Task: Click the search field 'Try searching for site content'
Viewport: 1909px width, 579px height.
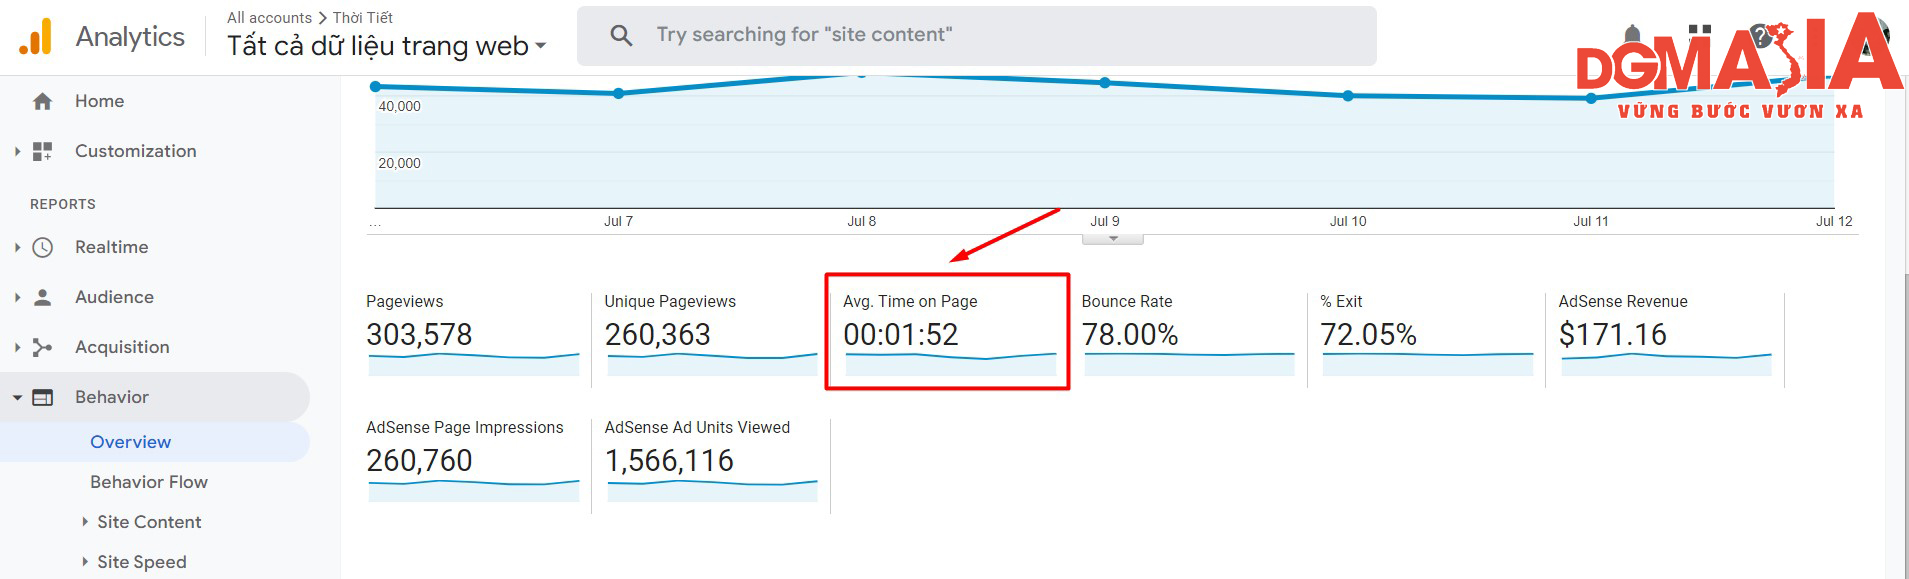Action: pyautogui.click(x=977, y=36)
